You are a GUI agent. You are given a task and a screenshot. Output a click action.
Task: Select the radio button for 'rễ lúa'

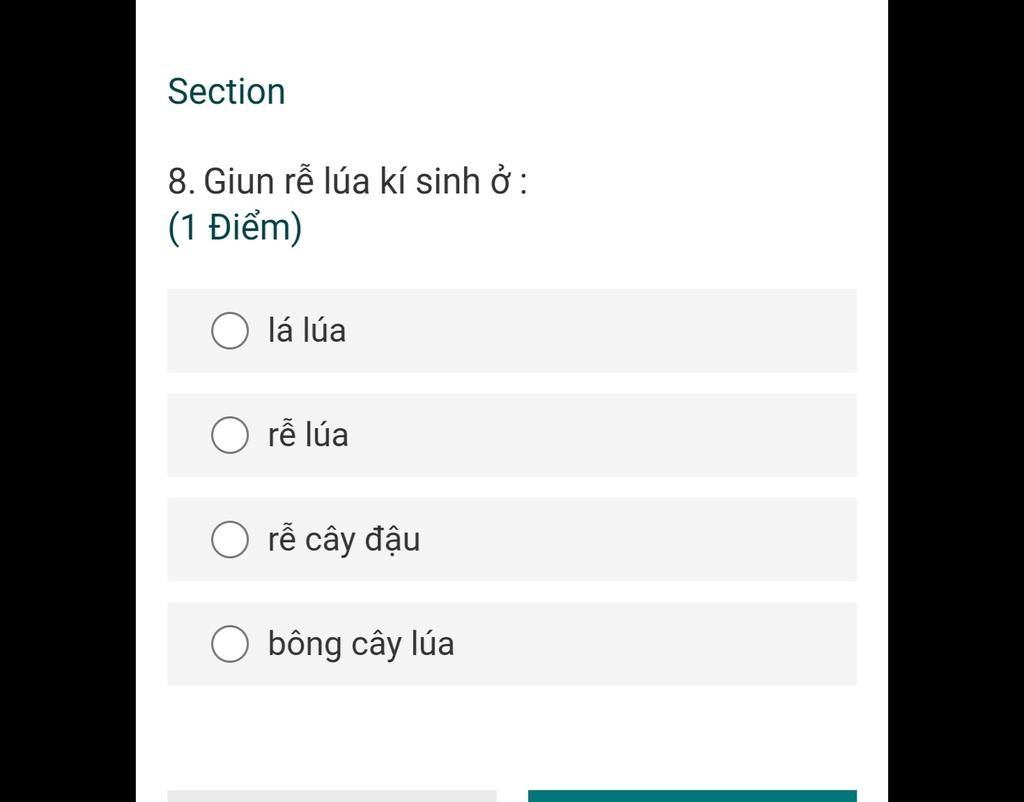pos(230,435)
